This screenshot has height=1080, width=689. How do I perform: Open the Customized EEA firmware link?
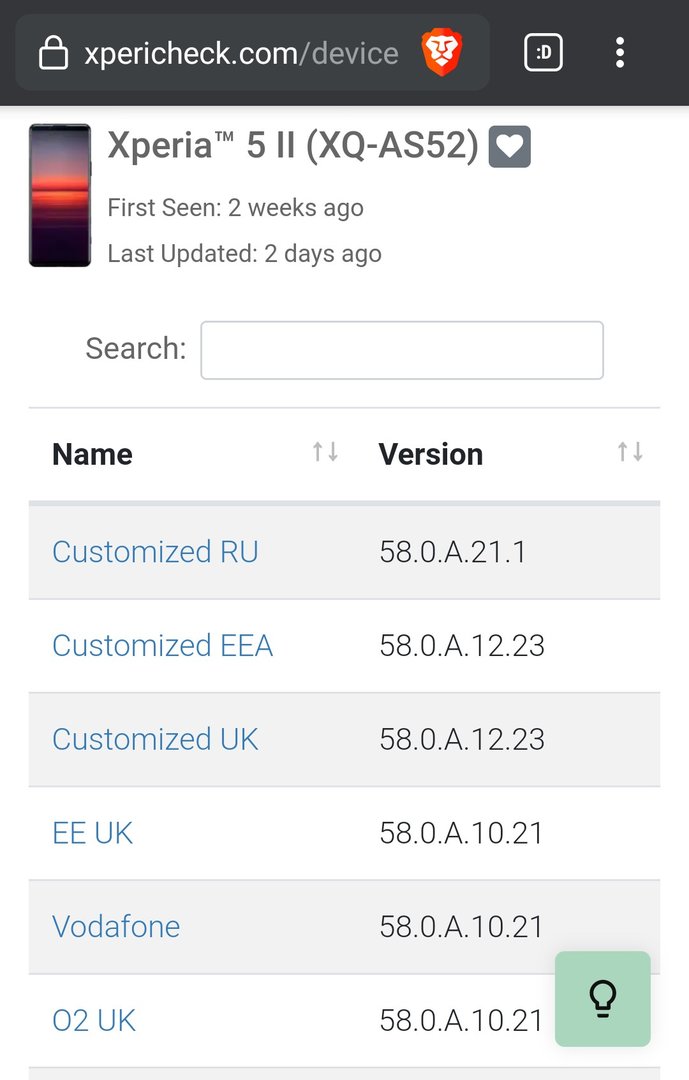(x=163, y=645)
